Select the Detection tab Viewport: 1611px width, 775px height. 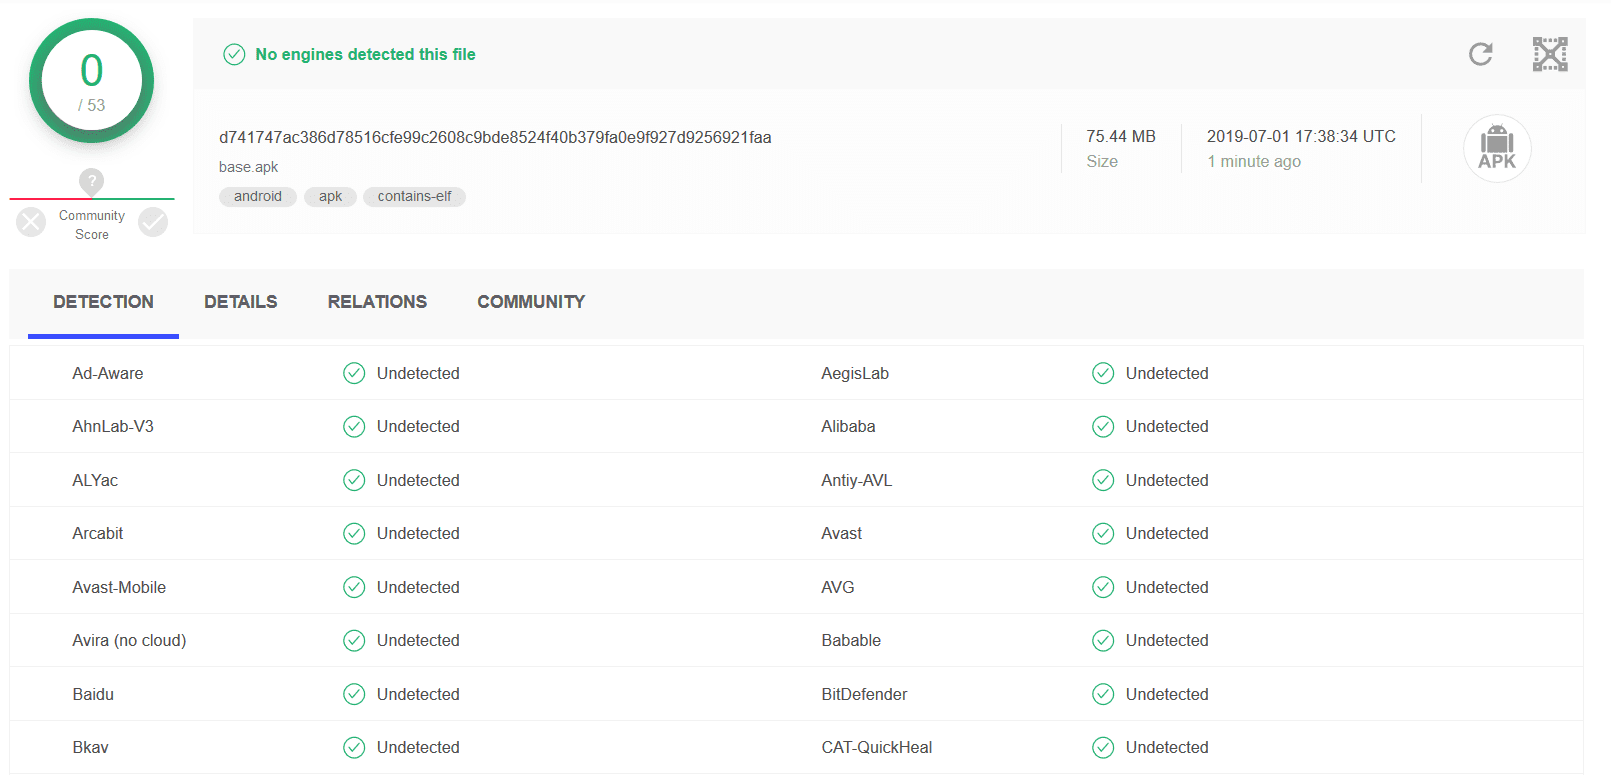tap(103, 302)
